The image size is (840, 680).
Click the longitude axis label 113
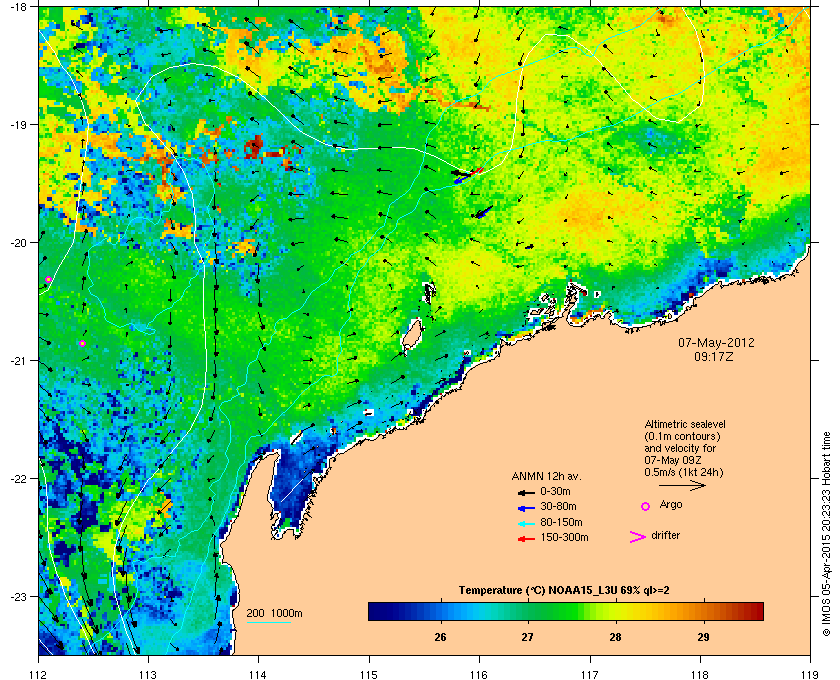(148, 674)
